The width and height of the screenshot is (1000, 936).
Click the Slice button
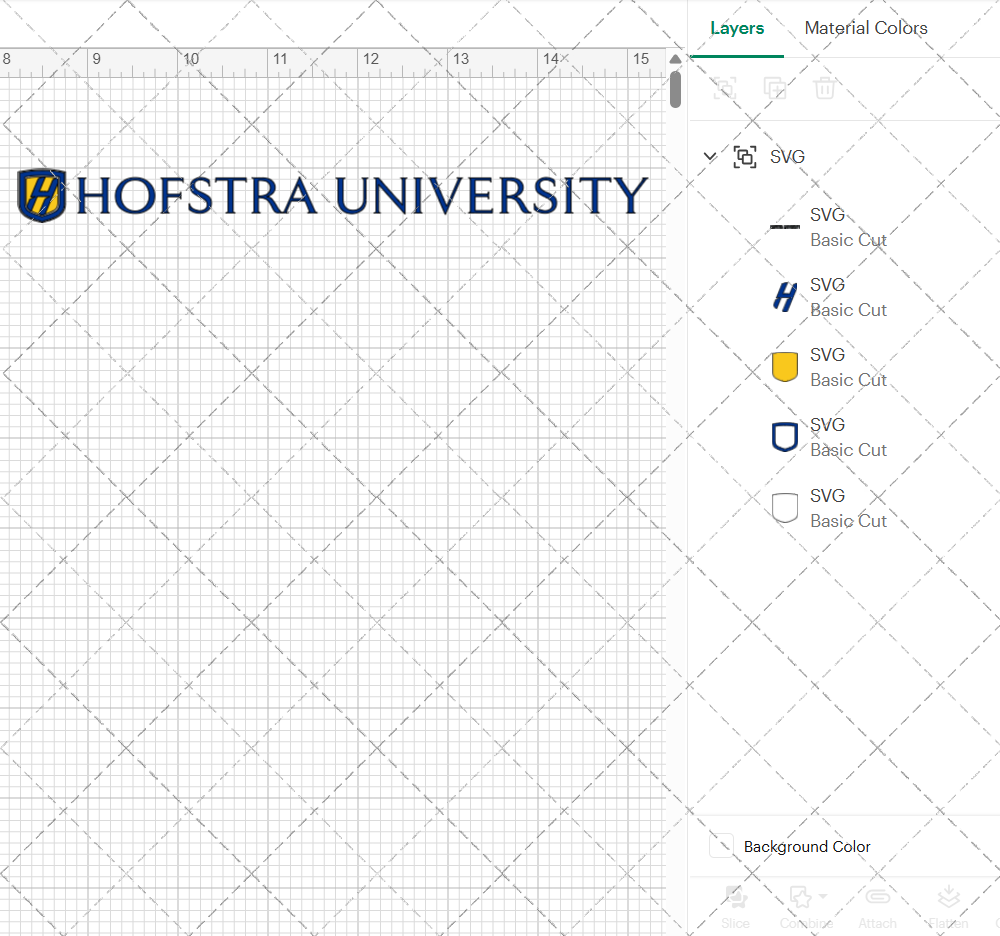point(735,907)
